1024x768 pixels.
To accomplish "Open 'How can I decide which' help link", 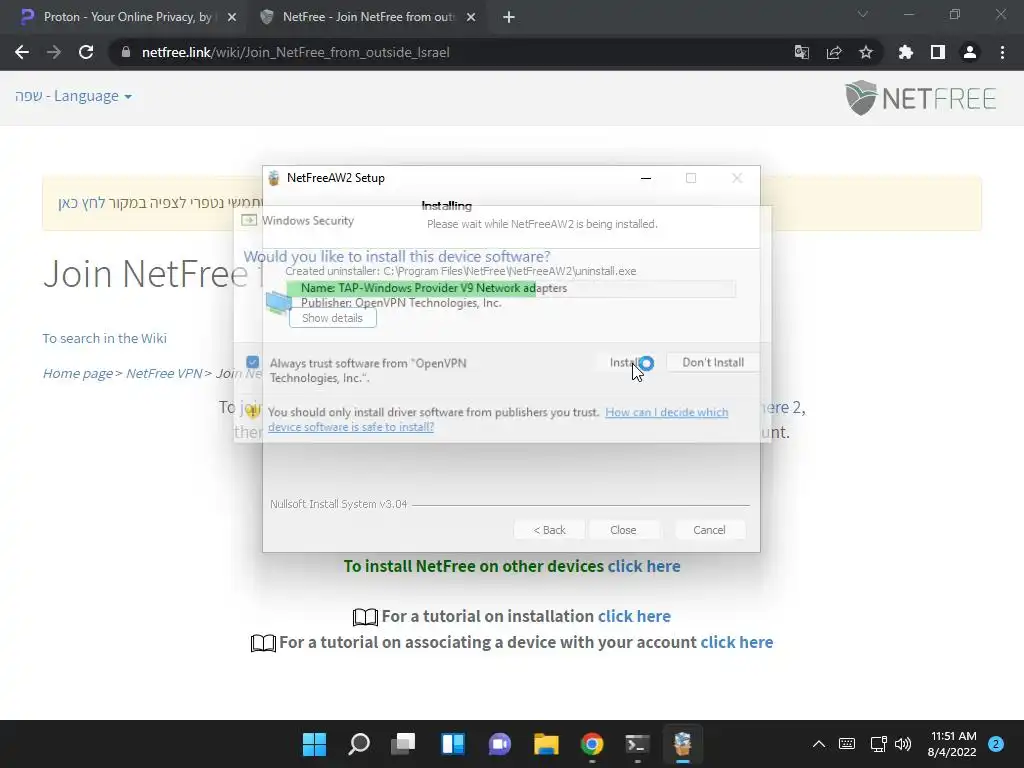I will pos(666,412).
